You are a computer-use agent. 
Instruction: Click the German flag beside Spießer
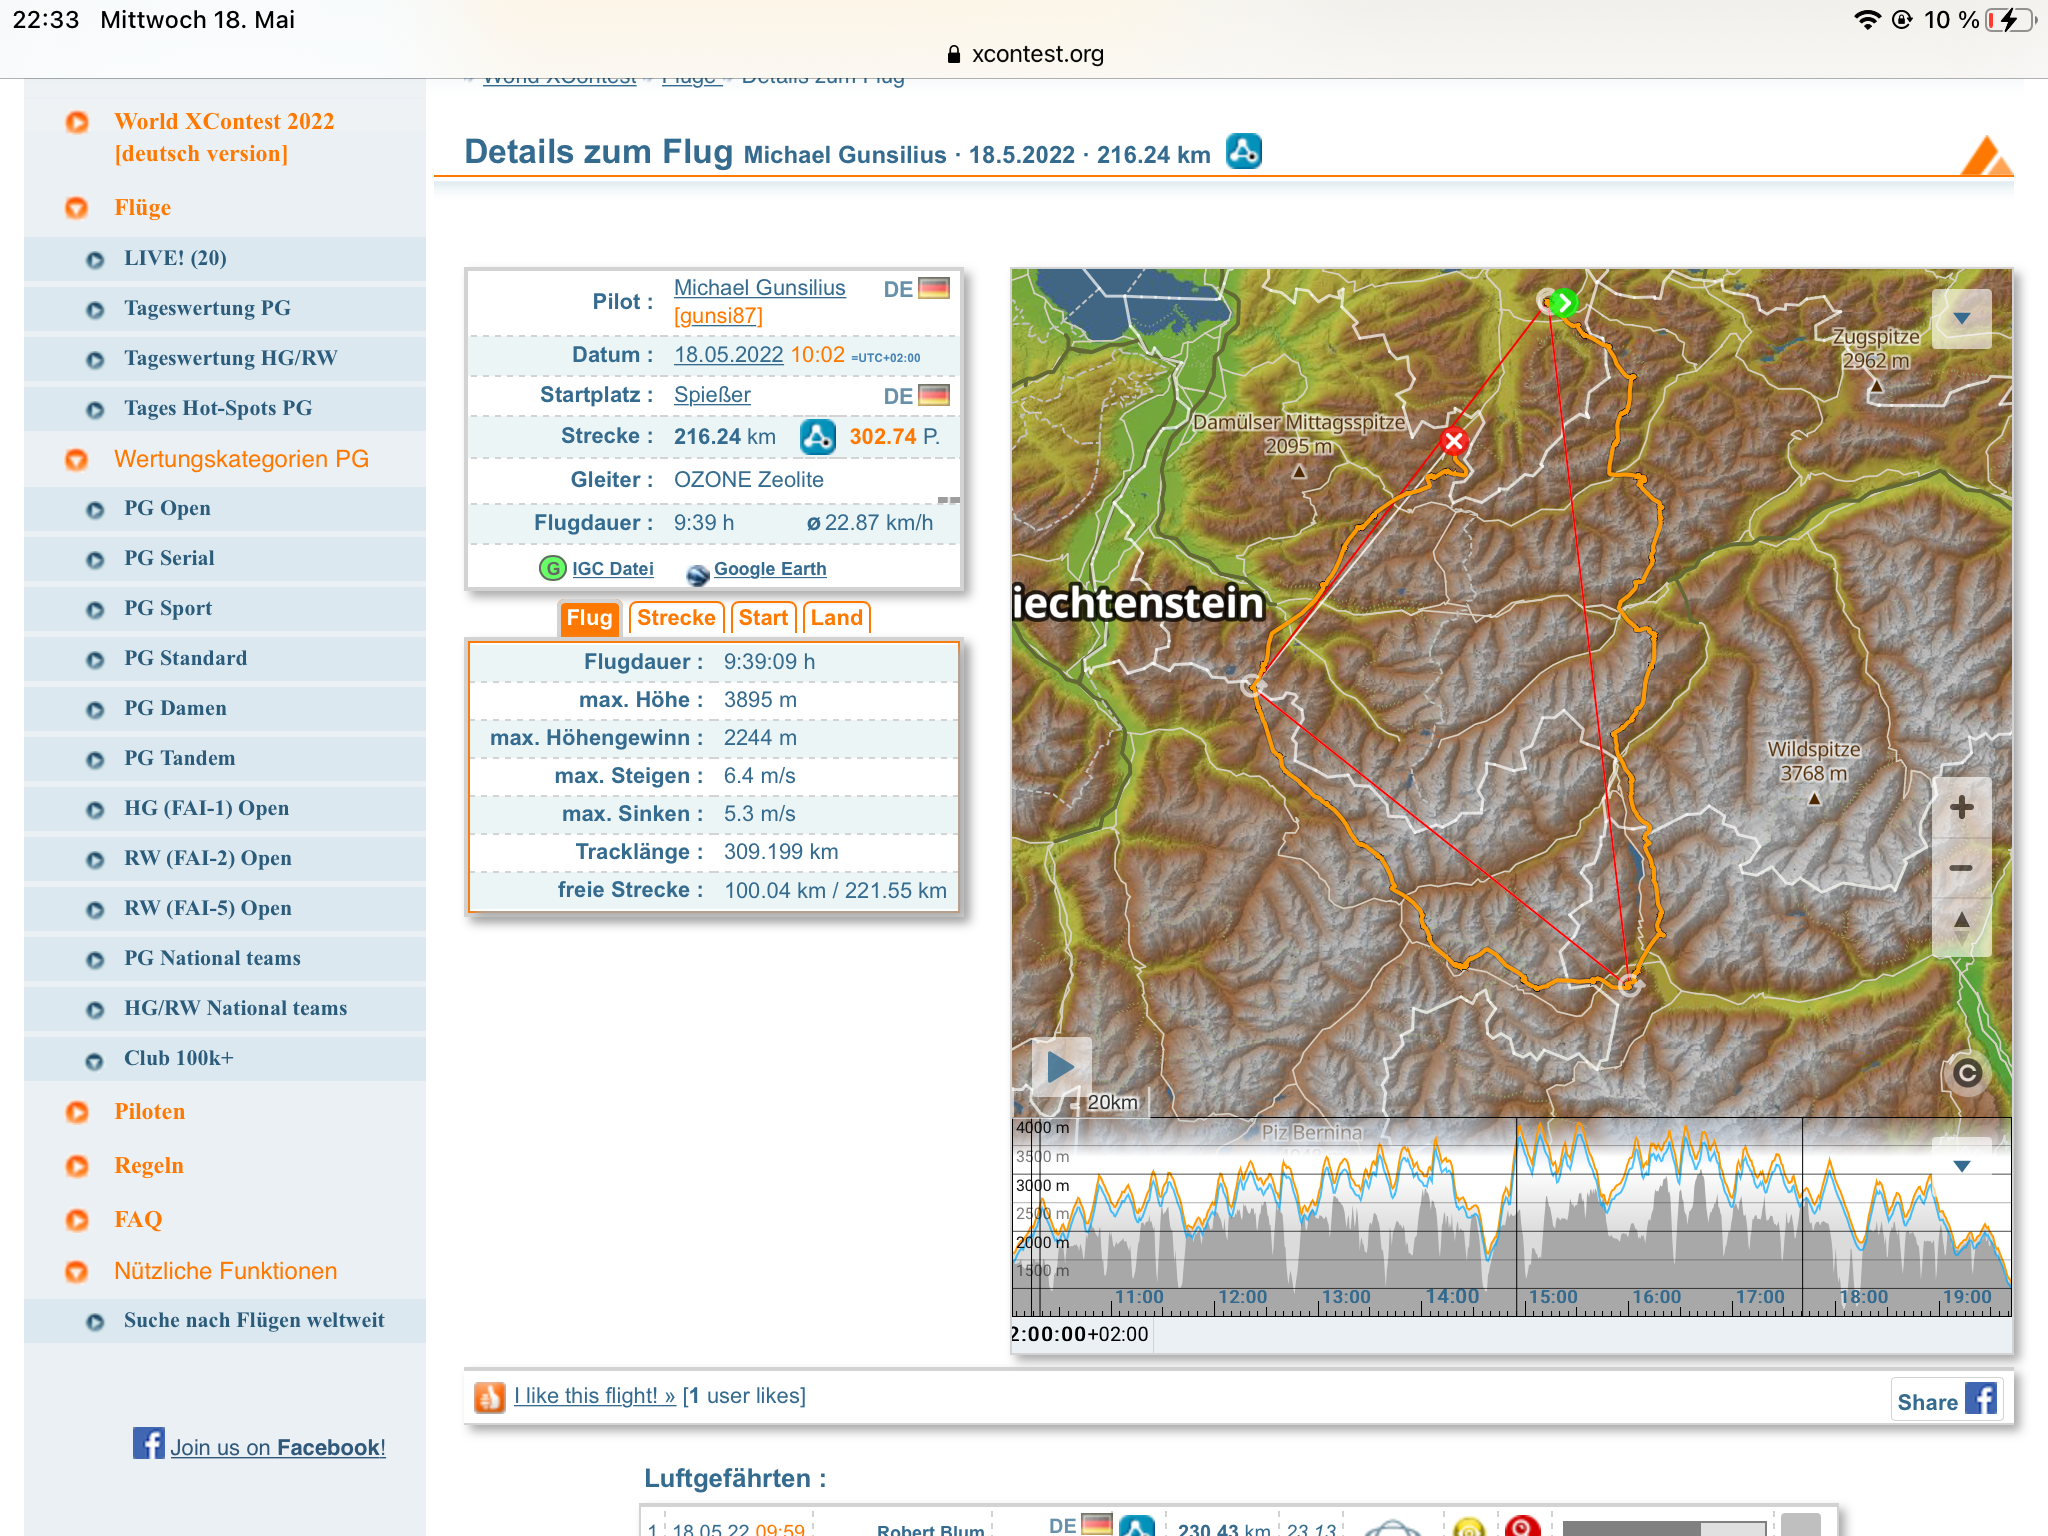point(934,395)
